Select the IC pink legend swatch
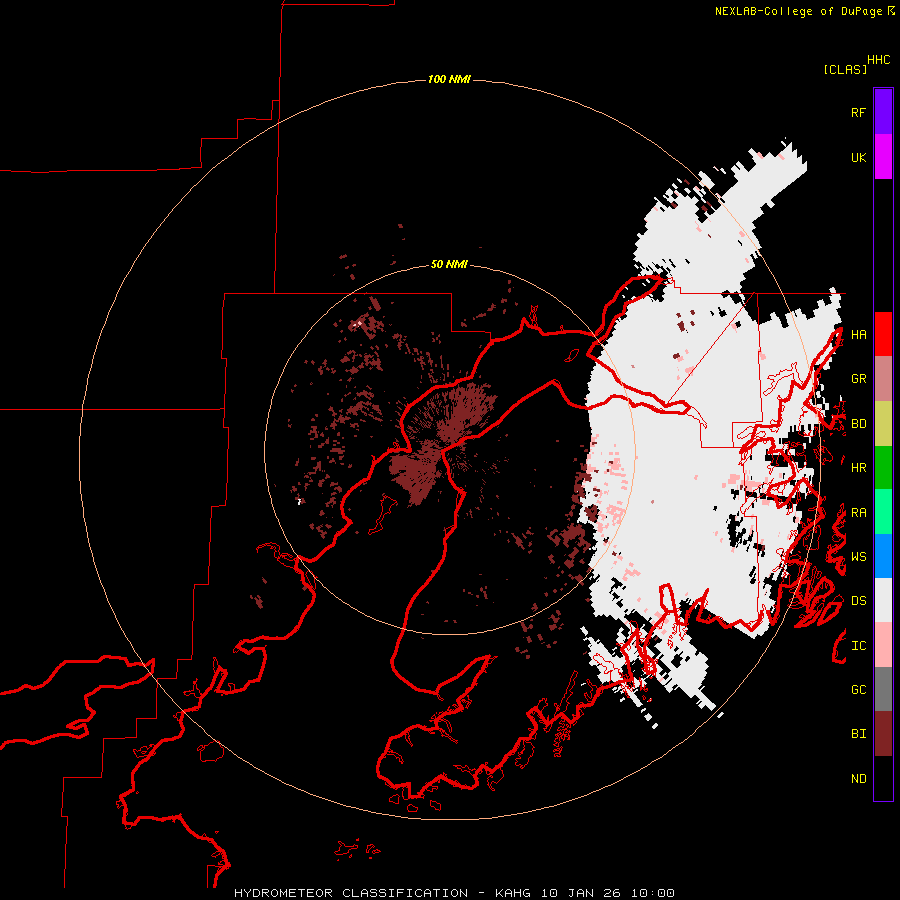This screenshot has width=900, height=900. [x=883, y=645]
